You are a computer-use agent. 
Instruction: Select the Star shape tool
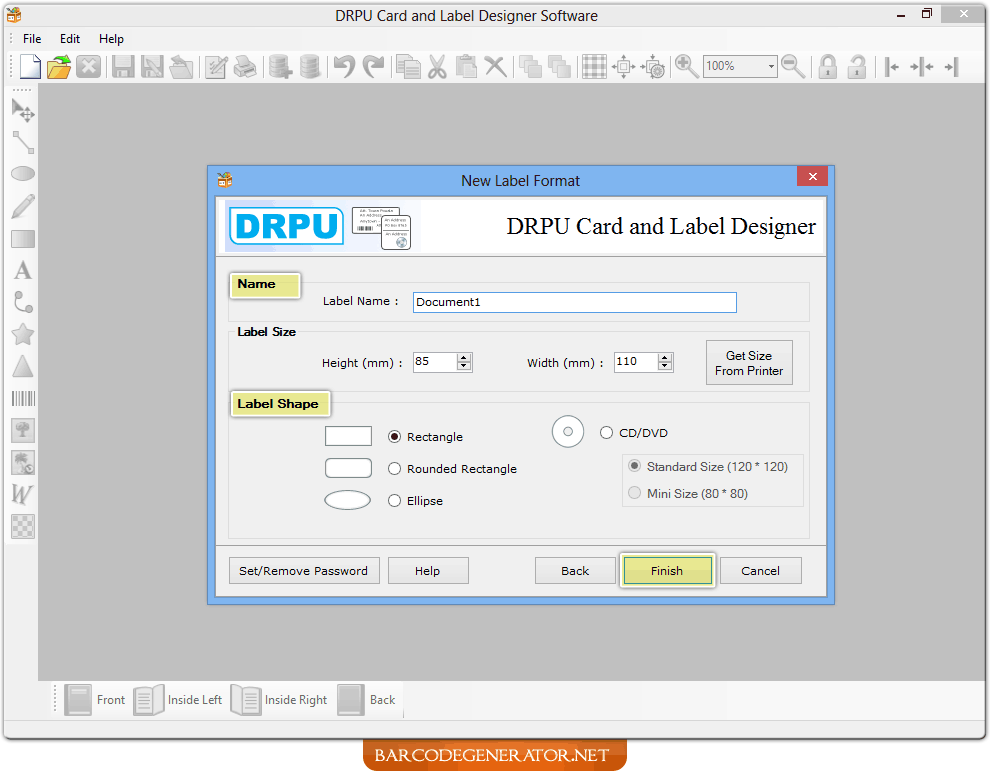coord(23,334)
